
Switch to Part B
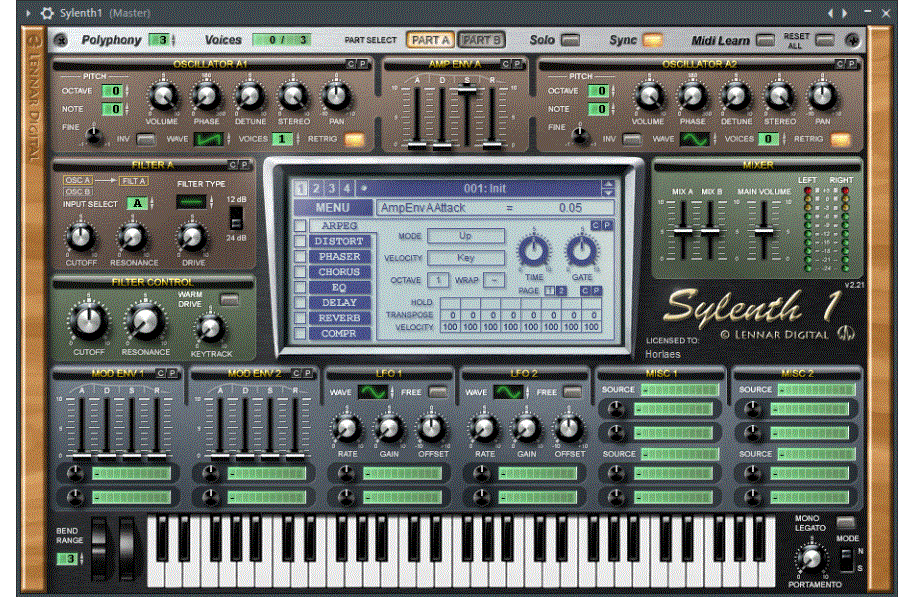coord(482,40)
